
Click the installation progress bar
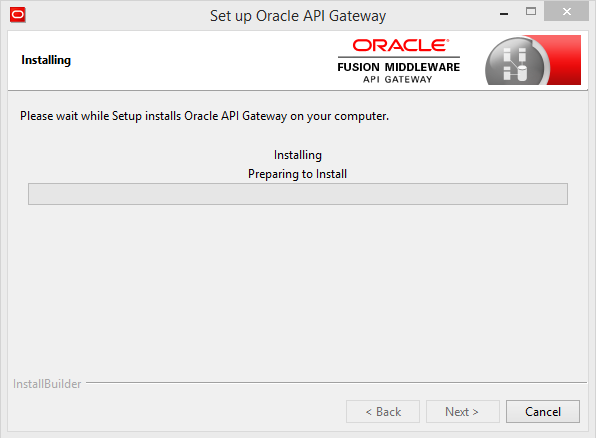[x=298, y=194]
